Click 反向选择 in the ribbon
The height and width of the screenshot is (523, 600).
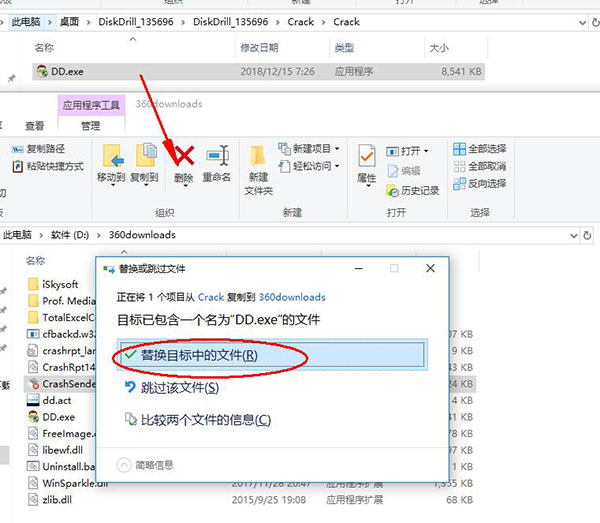click(479, 184)
